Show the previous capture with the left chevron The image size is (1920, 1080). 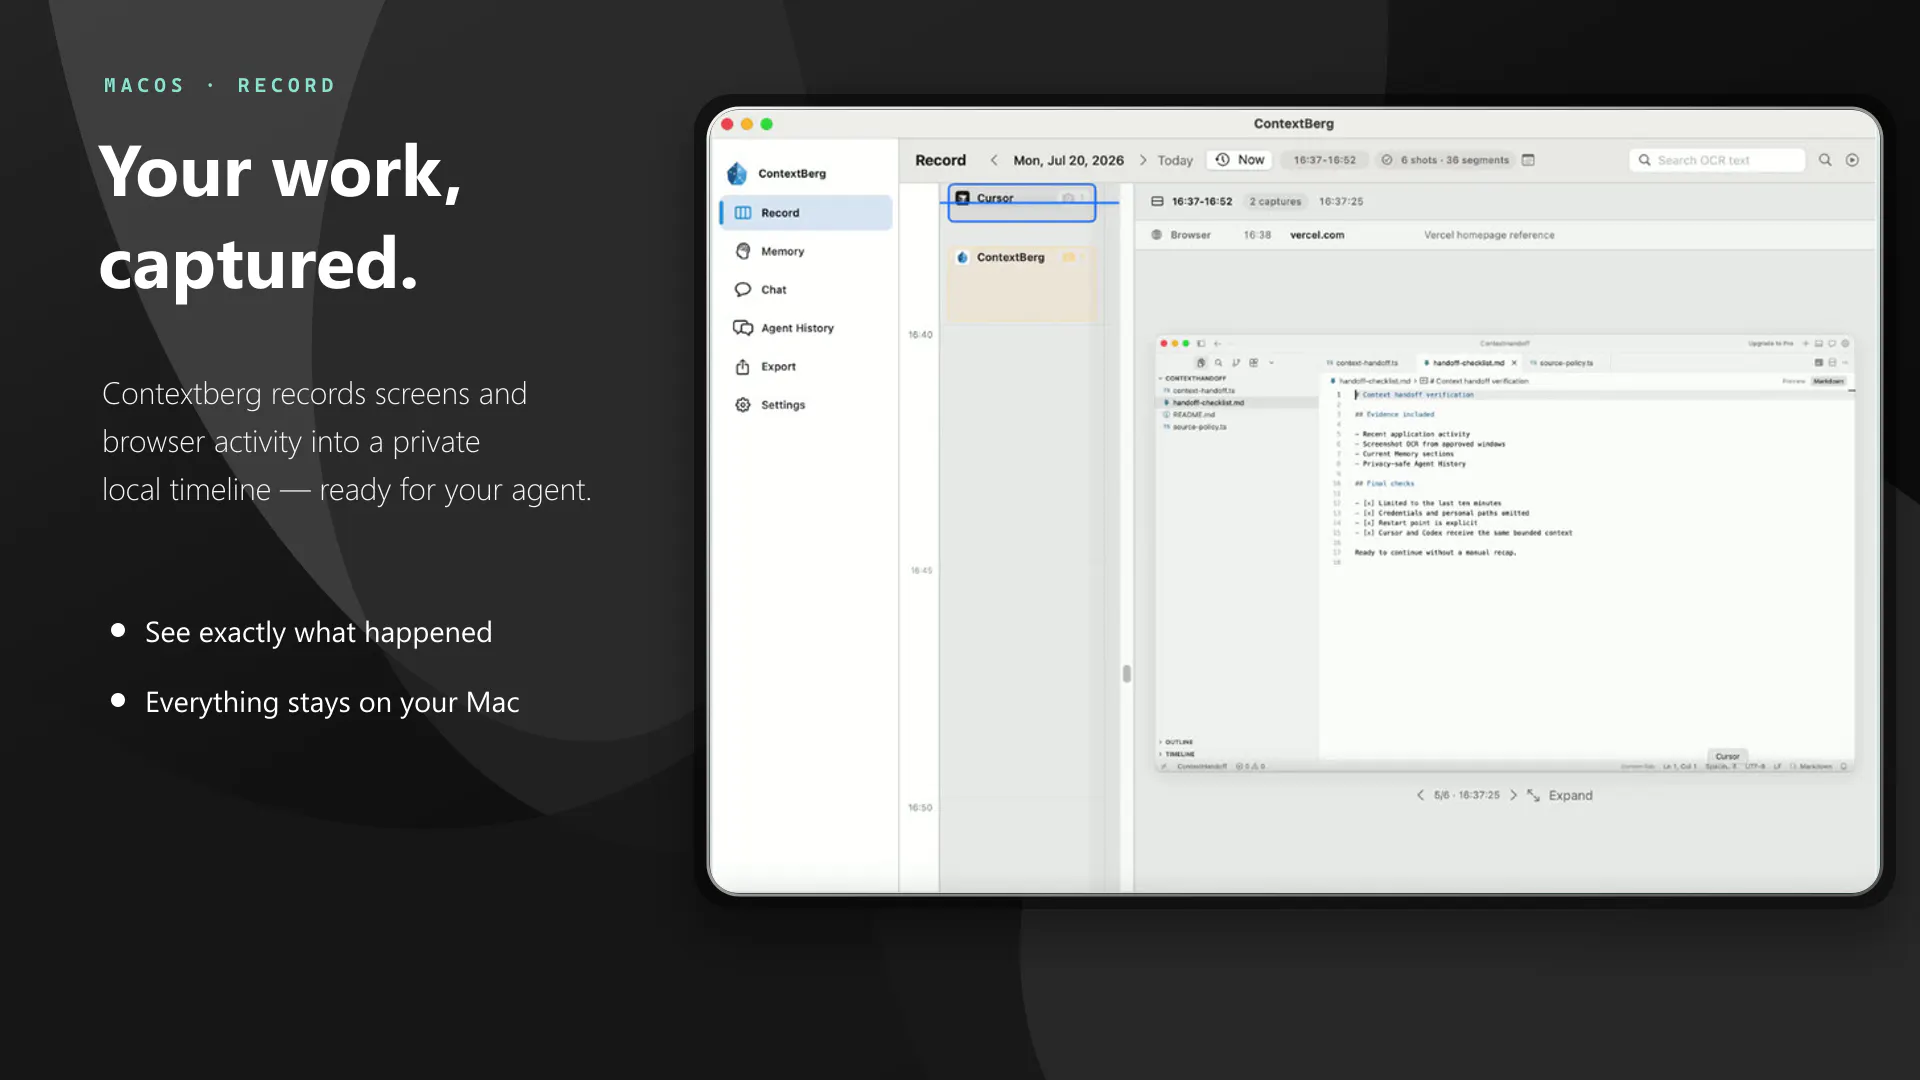tap(1420, 796)
